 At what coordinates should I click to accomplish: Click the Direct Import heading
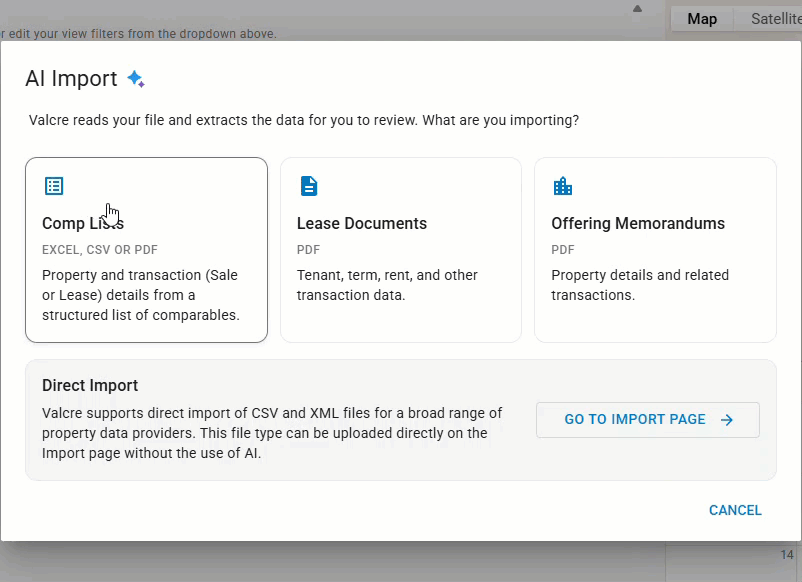click(x=90, y=385)
